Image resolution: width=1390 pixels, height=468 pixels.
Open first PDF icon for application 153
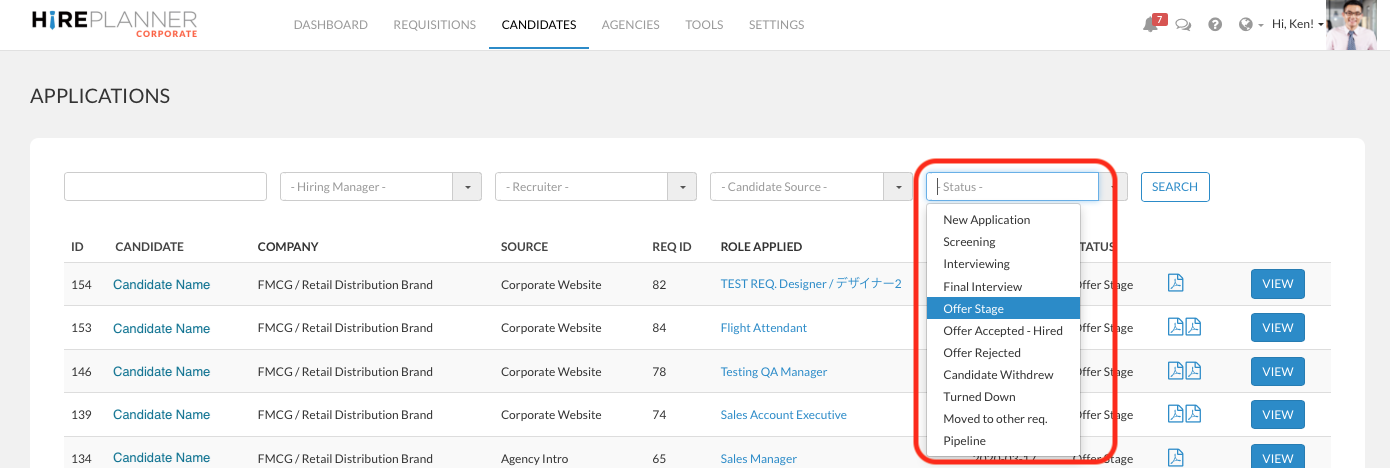1176,327
